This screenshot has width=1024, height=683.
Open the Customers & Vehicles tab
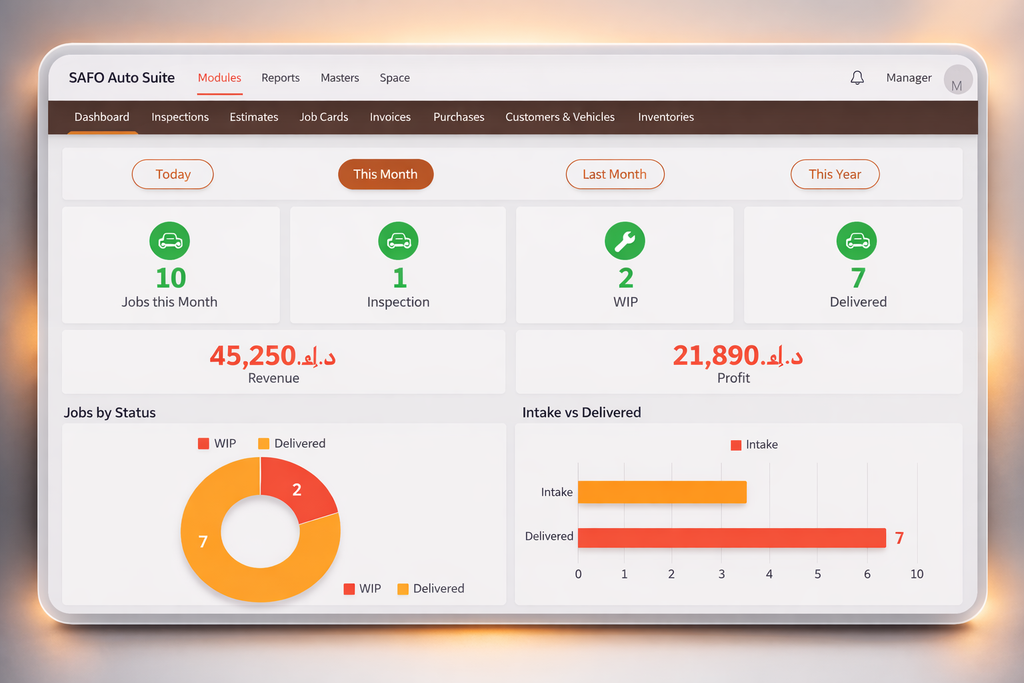point(559,117)
